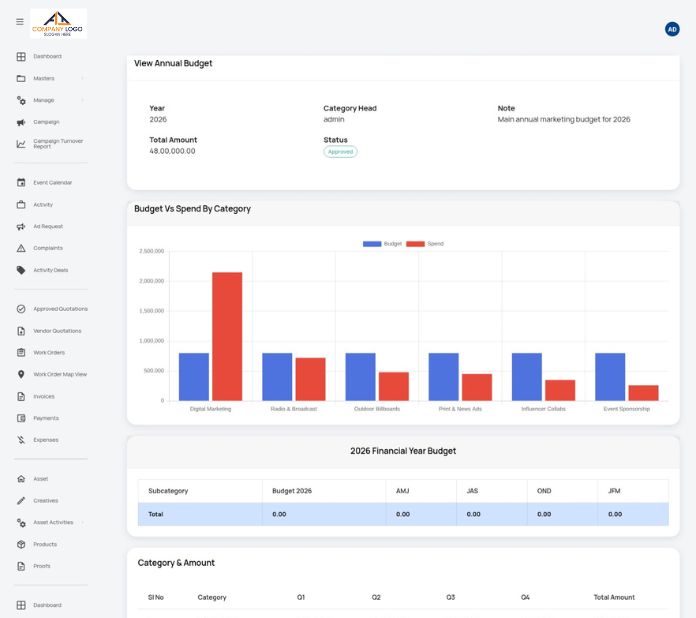696x618 pixels.
Task: Click the company logo link
Action: click(x=58, y=24)
